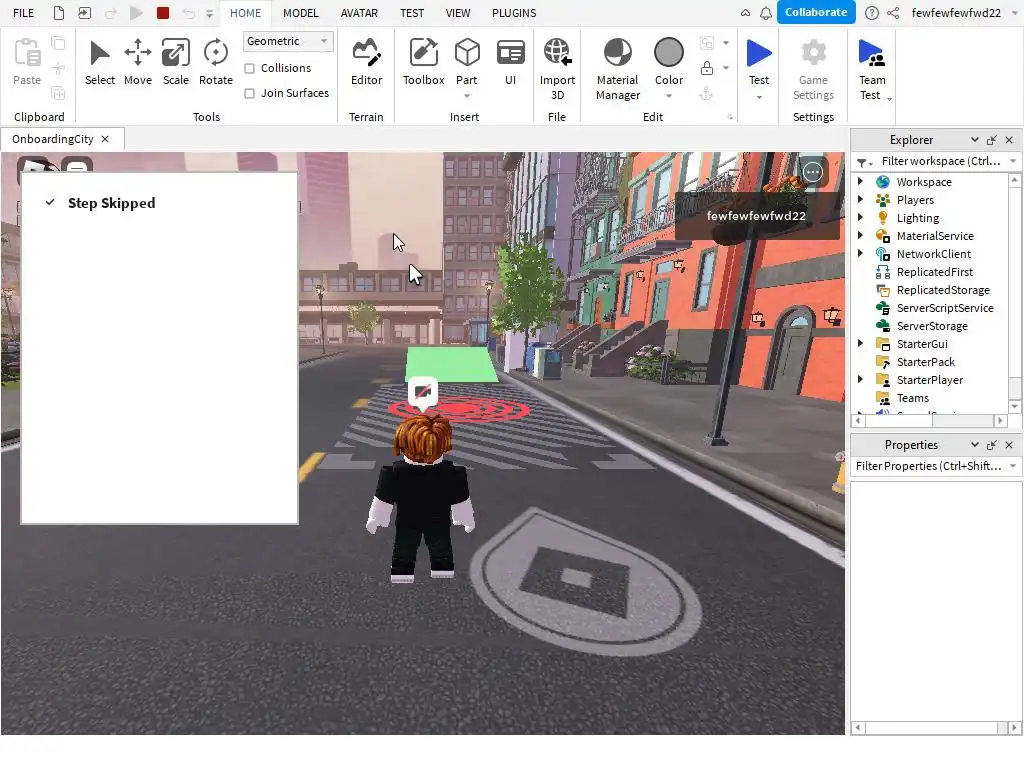Click the share icon beside username
Screen dimensions: 1024x768
(x=893, y=13)
